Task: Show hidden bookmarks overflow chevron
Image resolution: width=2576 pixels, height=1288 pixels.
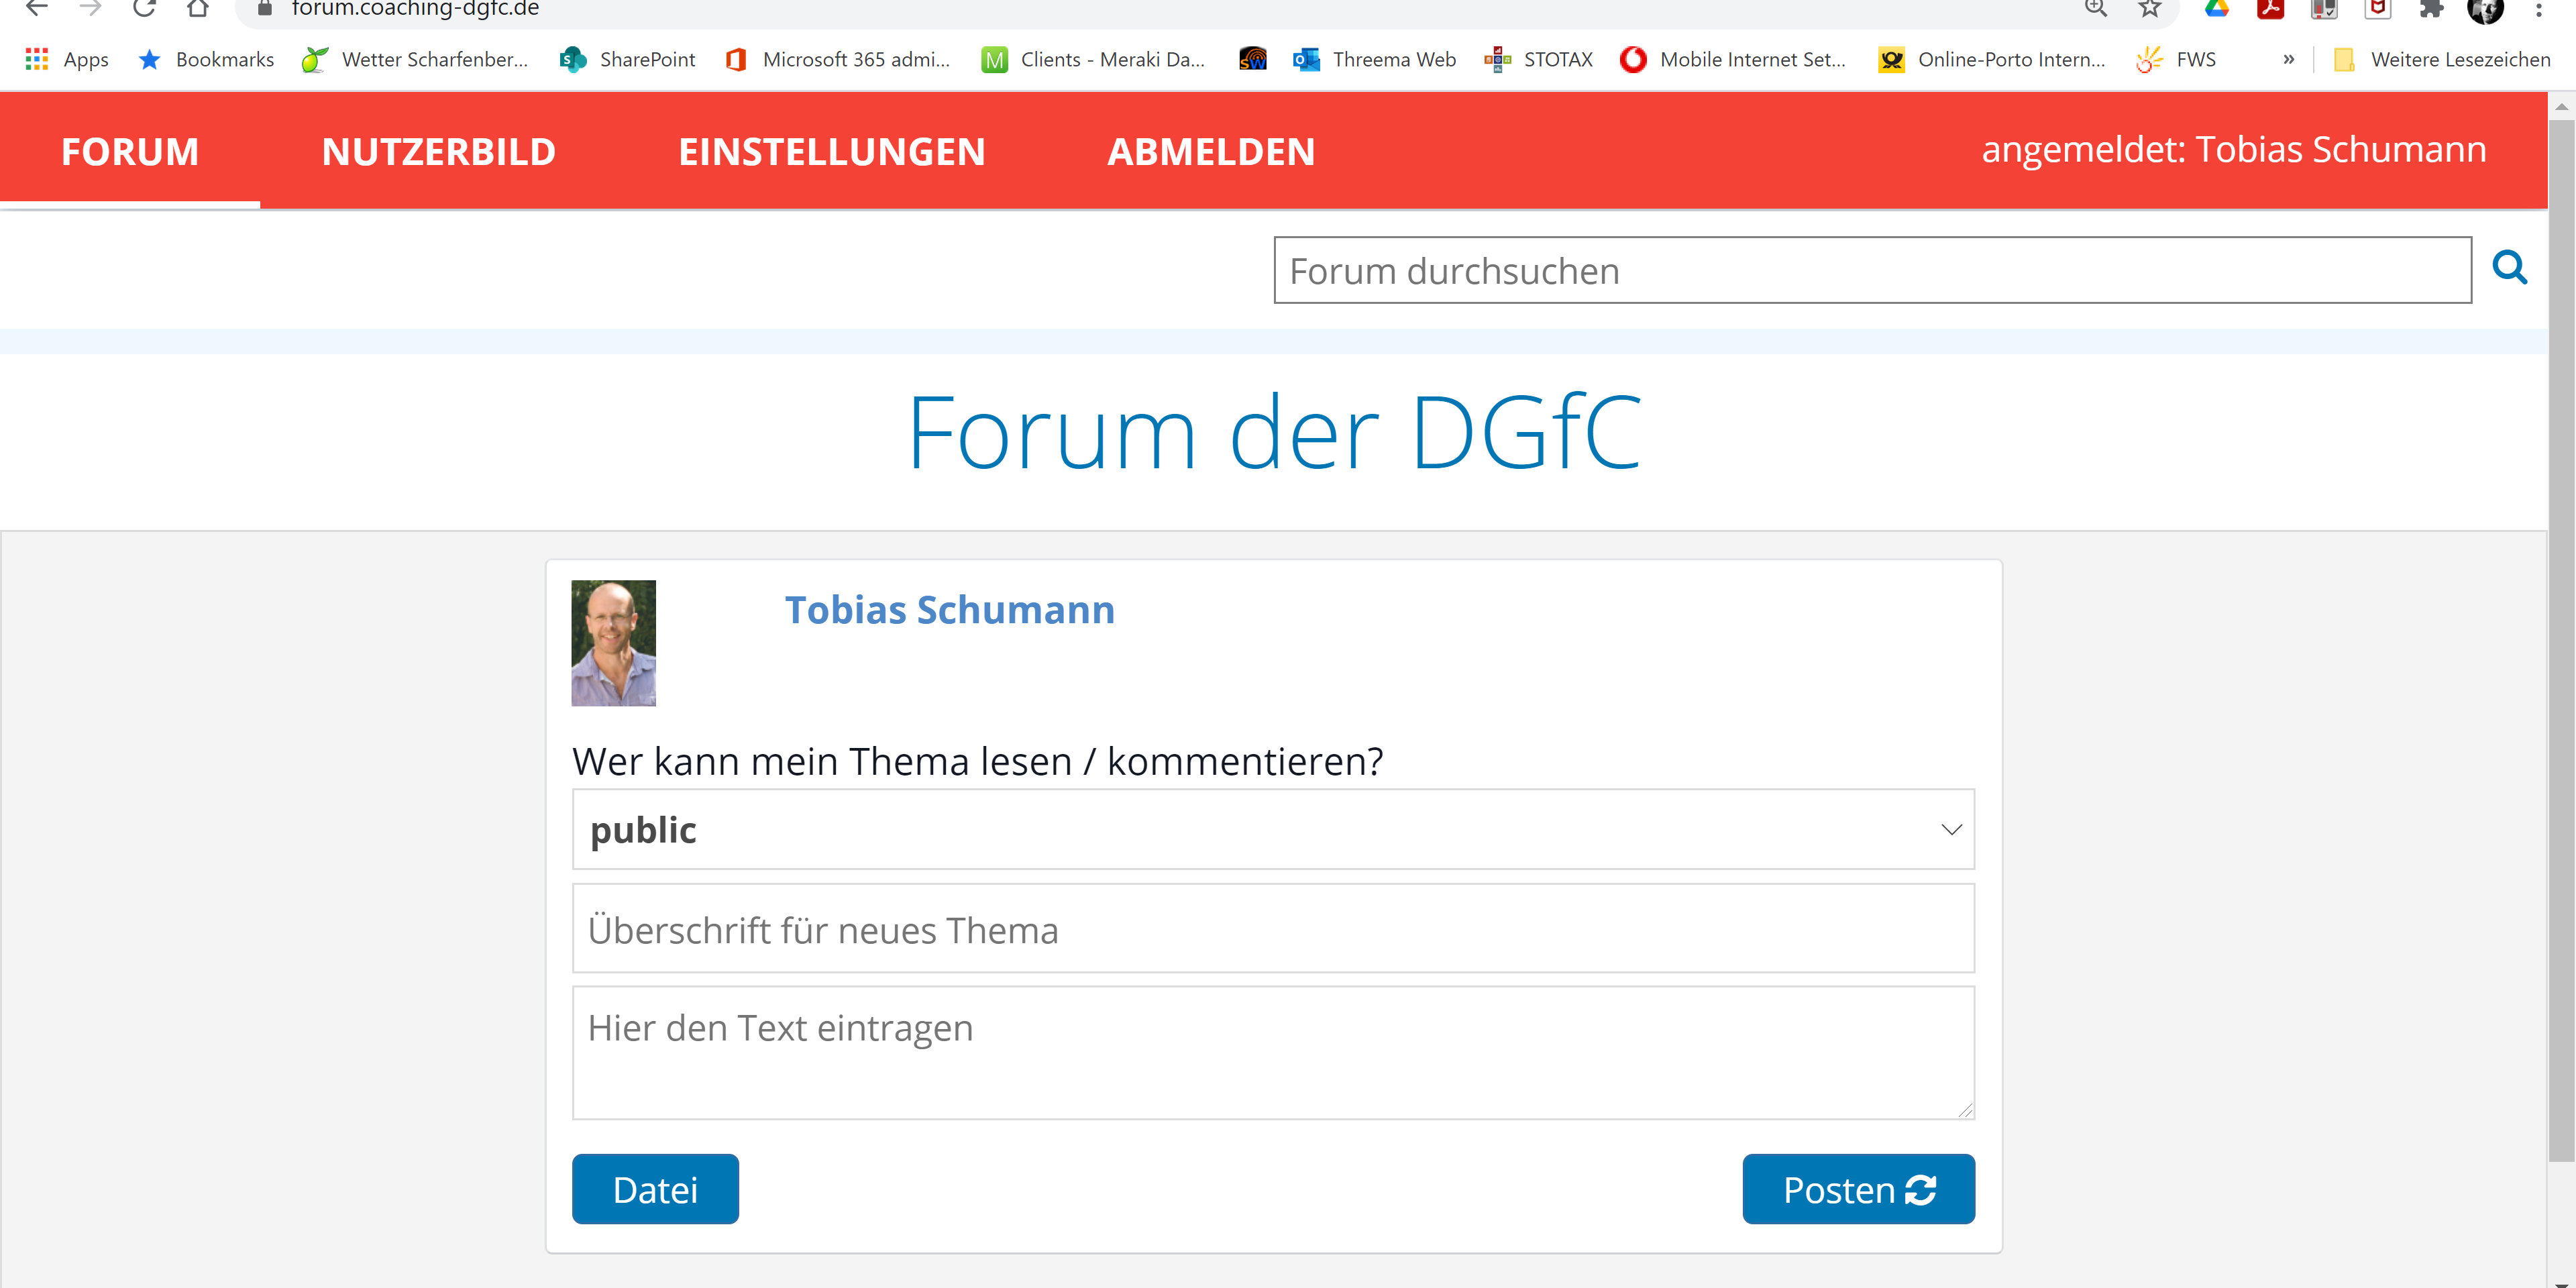Action: (x=2288, y=60)
